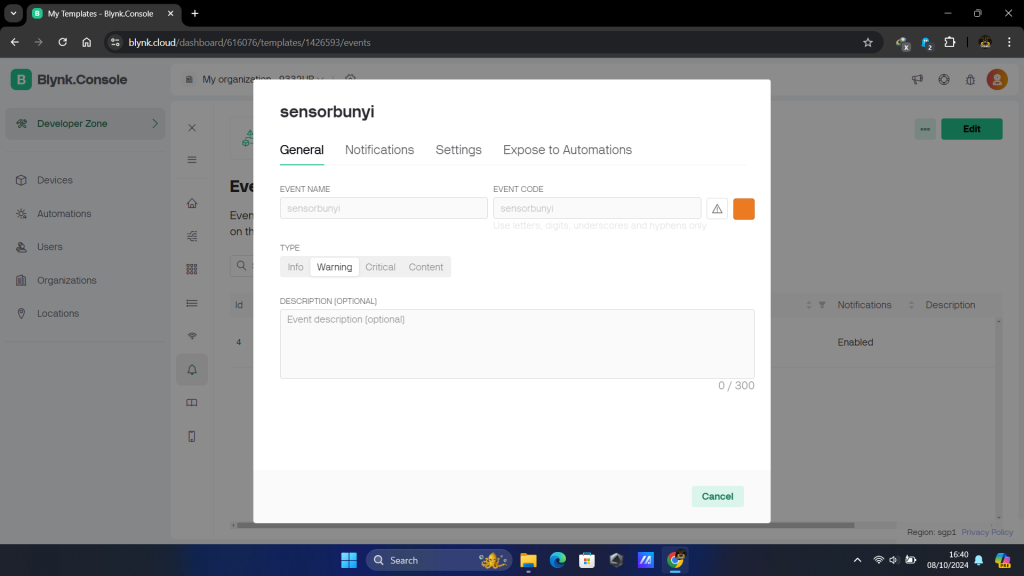Go to Expose to Automations tab
Viewport: 1024px width, 576px height.
click(x=567, y=150)
